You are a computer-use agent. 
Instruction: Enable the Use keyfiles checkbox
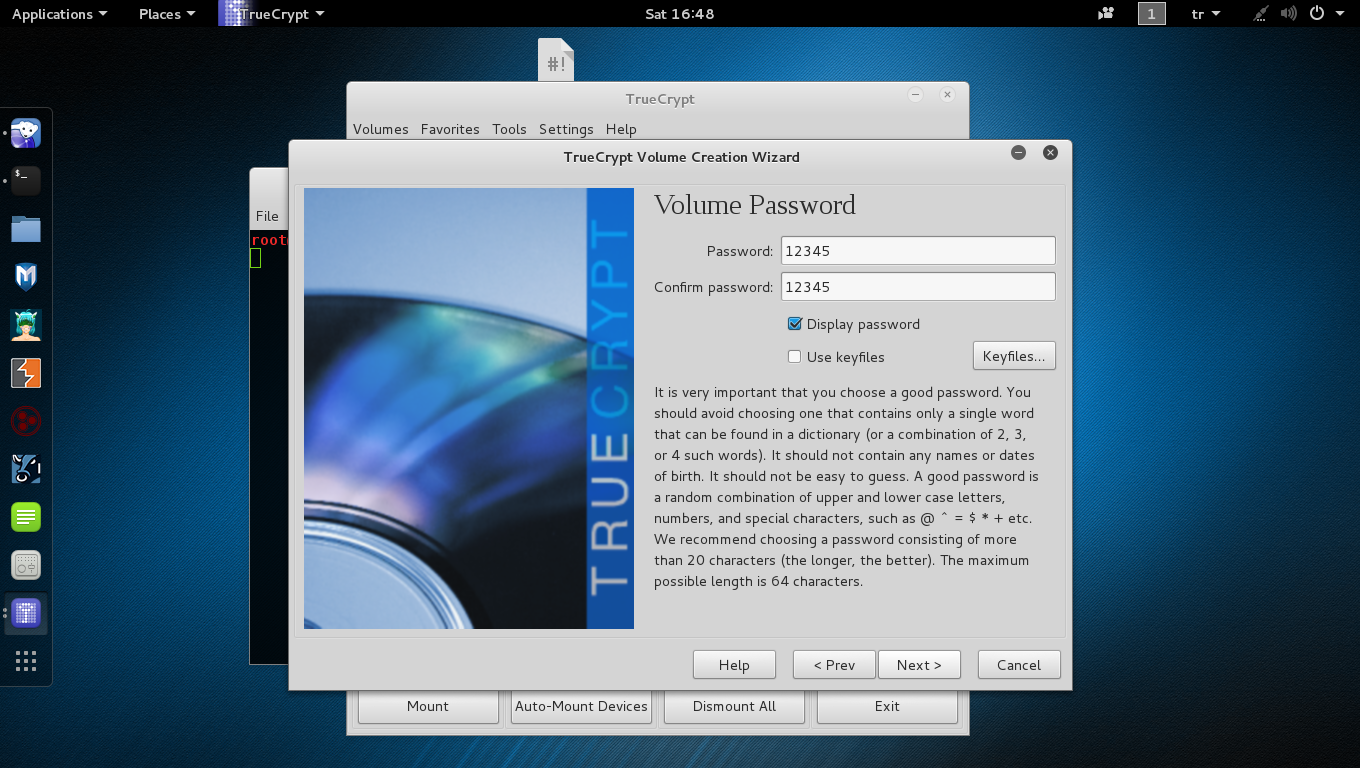795,357
